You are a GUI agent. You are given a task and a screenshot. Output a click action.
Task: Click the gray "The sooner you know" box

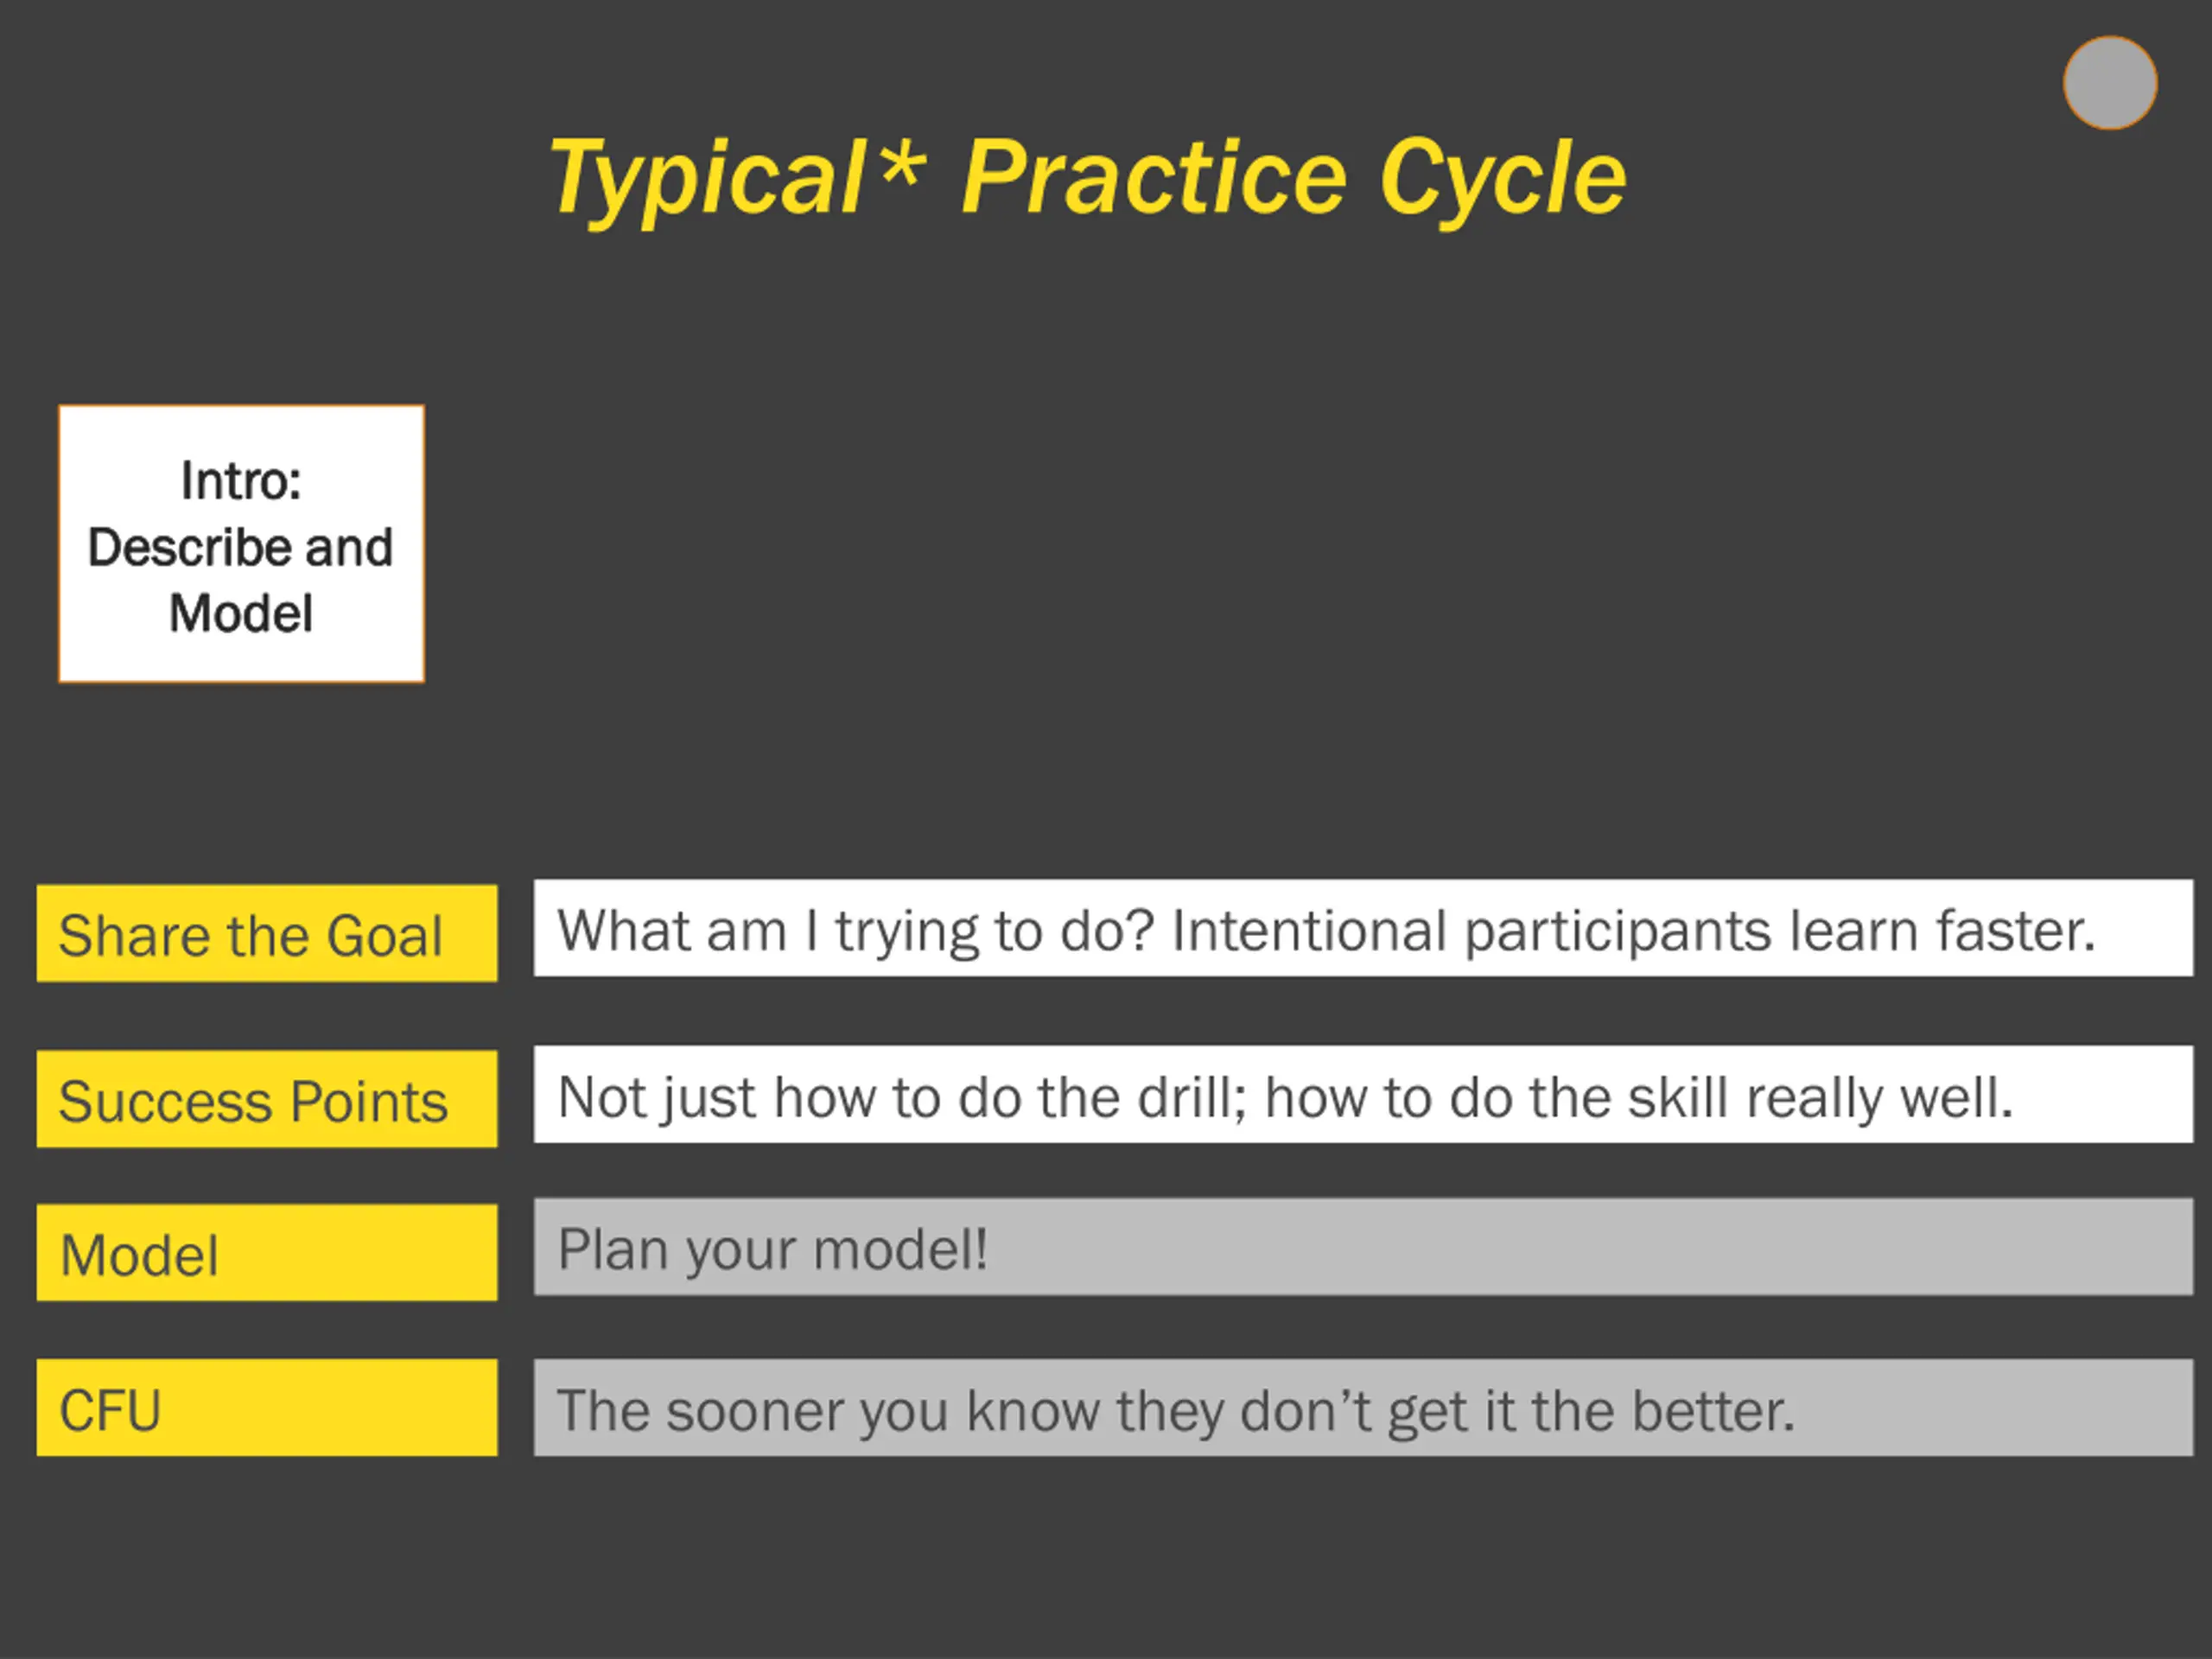tap(1364, 1408)
